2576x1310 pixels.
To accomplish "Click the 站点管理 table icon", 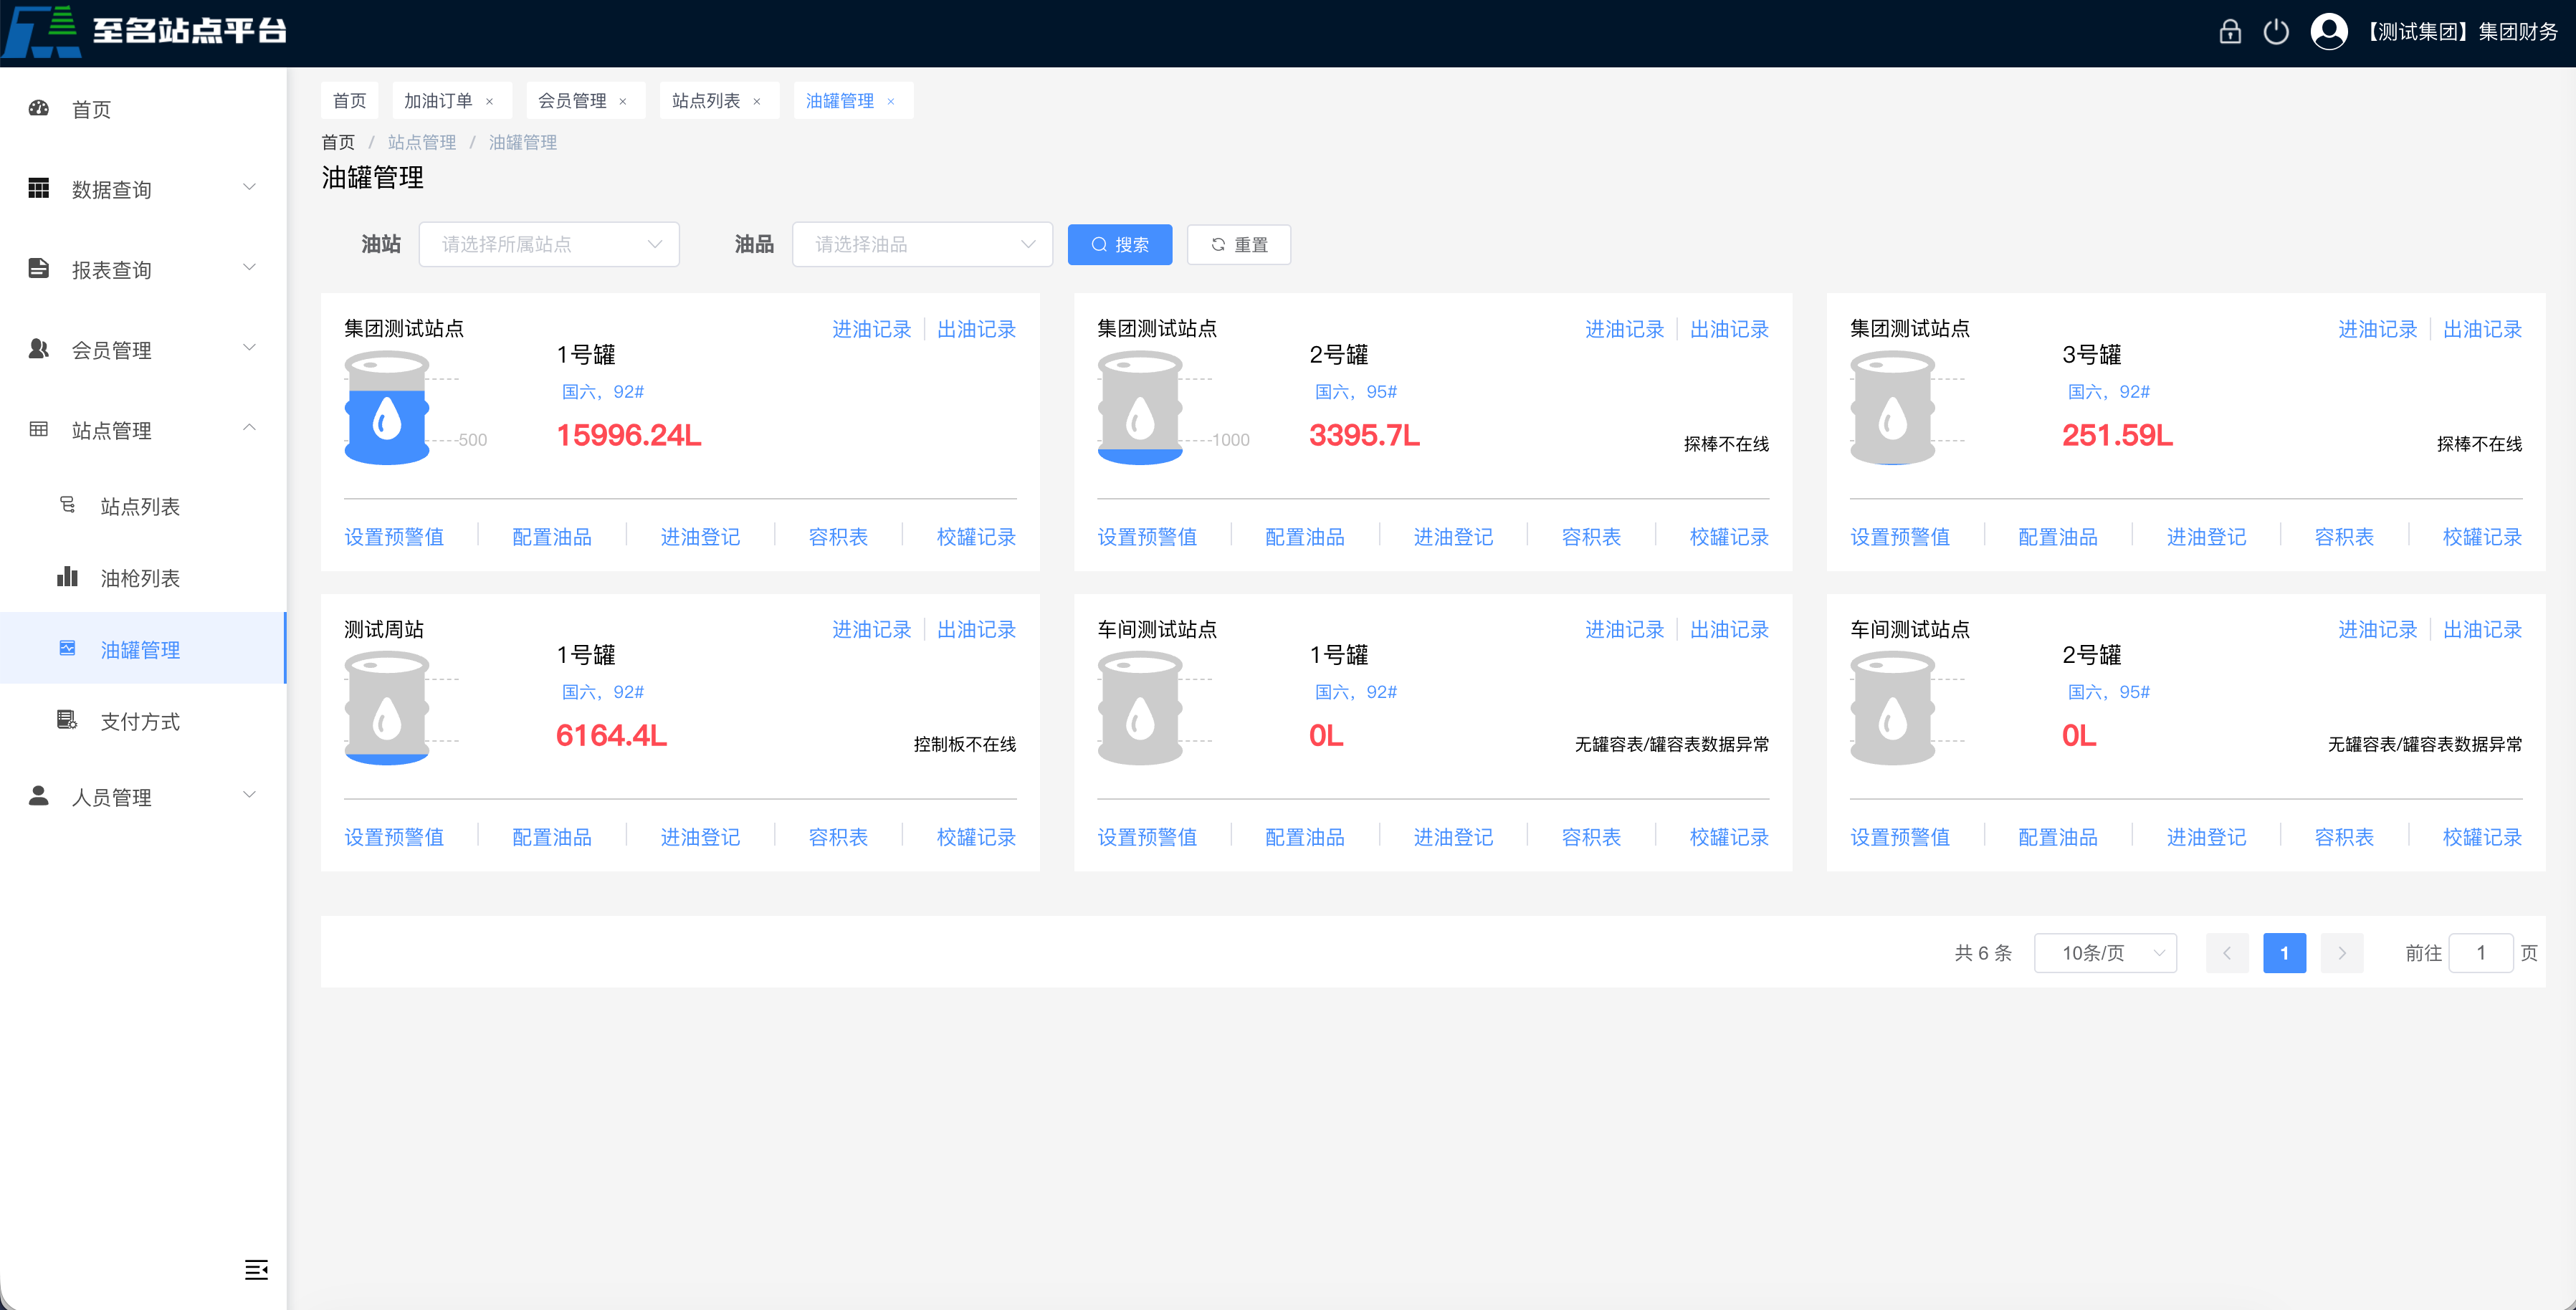I will pyautogui.click(x=39, y=429).
